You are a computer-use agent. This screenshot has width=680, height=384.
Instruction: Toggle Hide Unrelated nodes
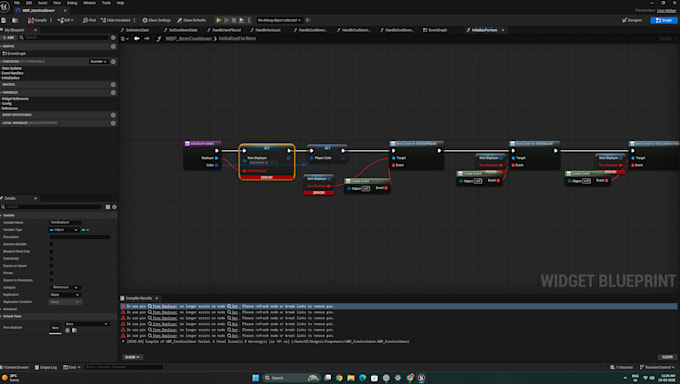point(116,20)
